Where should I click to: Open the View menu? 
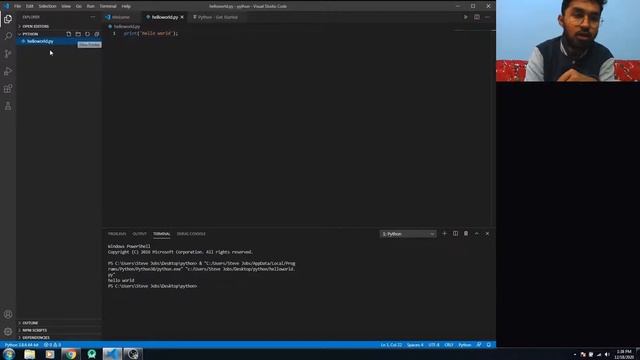pos(66,6)
